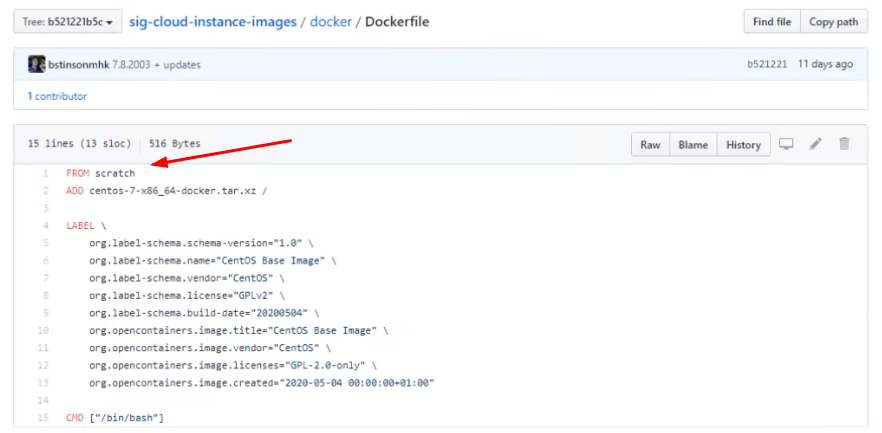Click the pencil icon to edit Dockerfile
Image resolution: width=882 pixels, height=433 pixels.
point(815,145)
